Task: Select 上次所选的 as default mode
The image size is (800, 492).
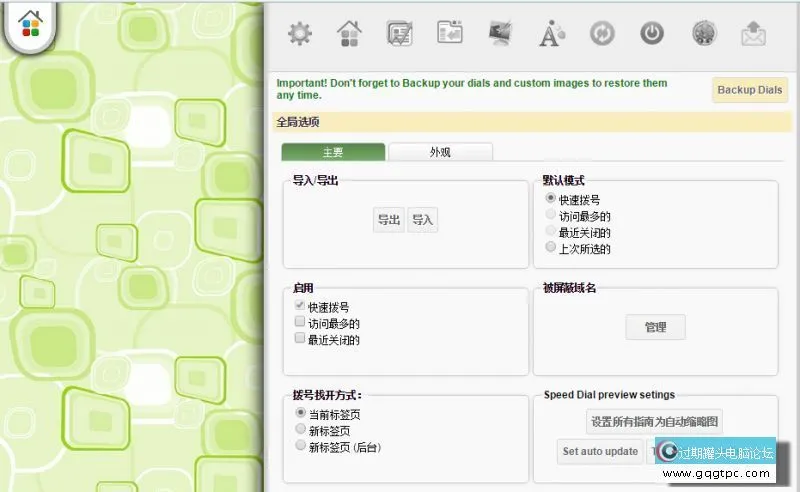Action: [550, 246]
